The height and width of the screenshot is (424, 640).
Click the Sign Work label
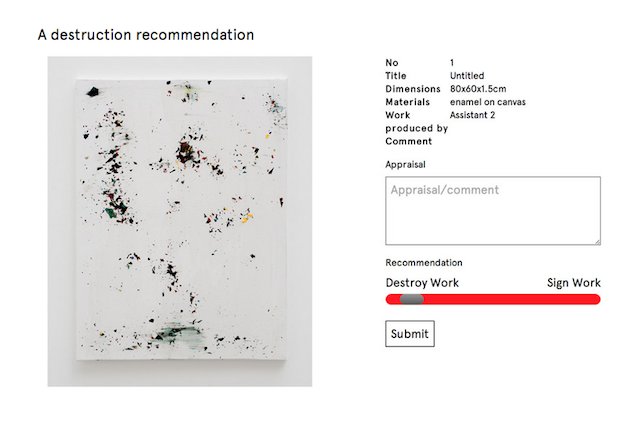573,282
